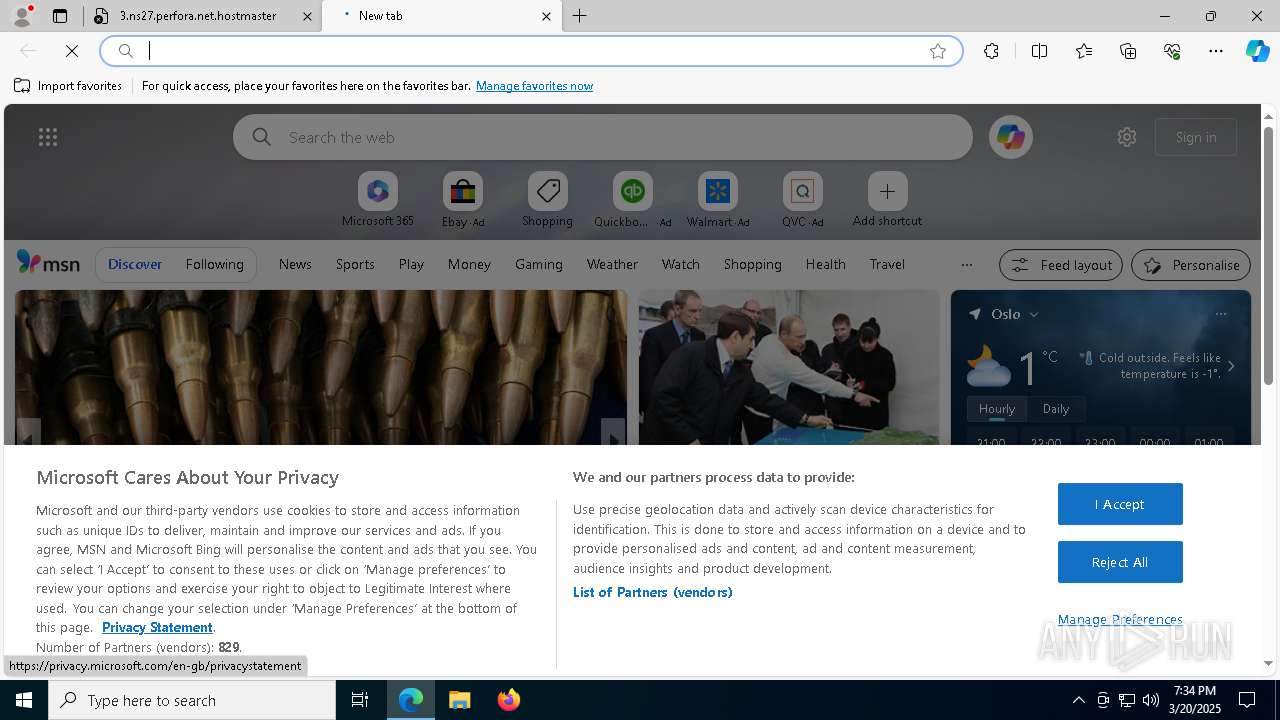Switch weather to Daily view
This screenshot has width=1280, height=720.
[1056, 409]
